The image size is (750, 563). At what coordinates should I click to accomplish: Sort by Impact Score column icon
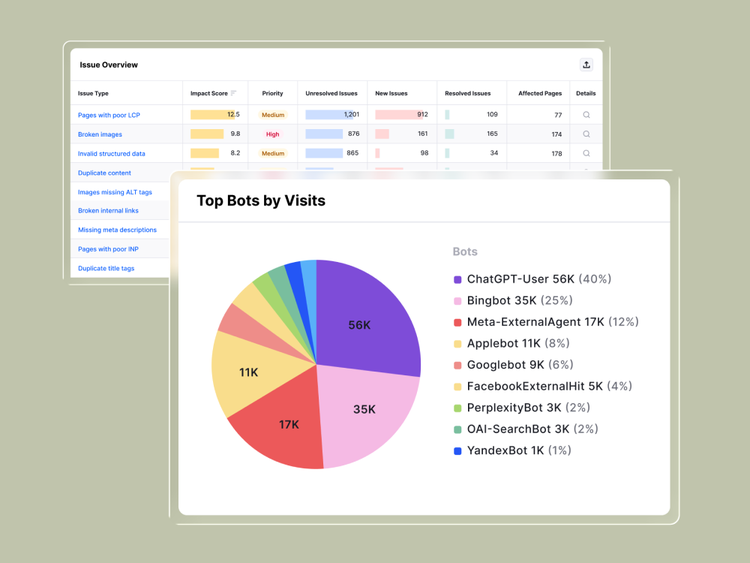pyautogui.click(x=233, y=93)
